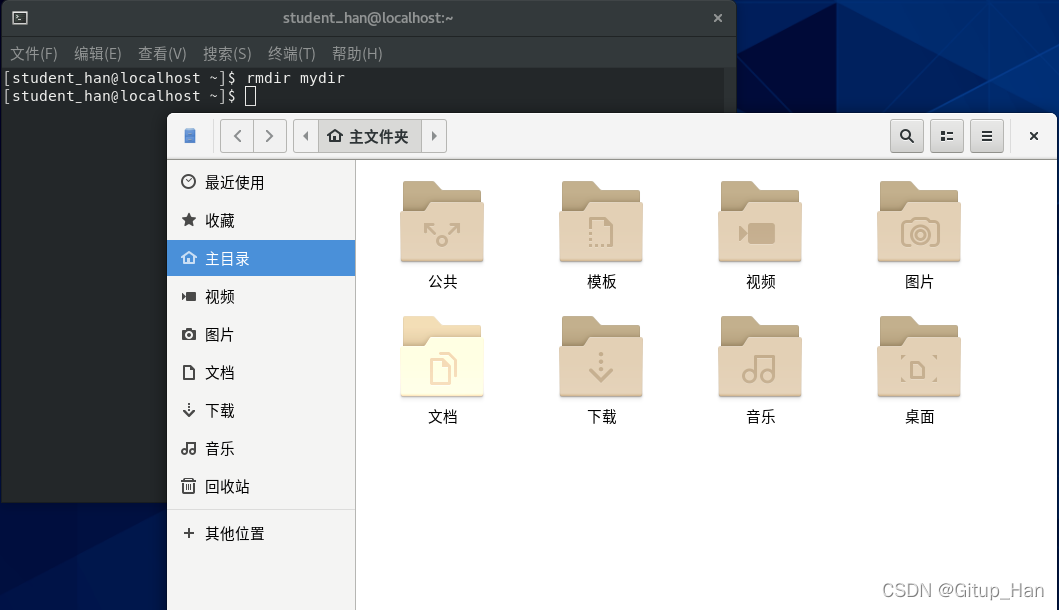The height and width of the screenshot is (610, 1059).
Task: Open the terminal 文件(F) menu
Action: (x=34, y=53)
